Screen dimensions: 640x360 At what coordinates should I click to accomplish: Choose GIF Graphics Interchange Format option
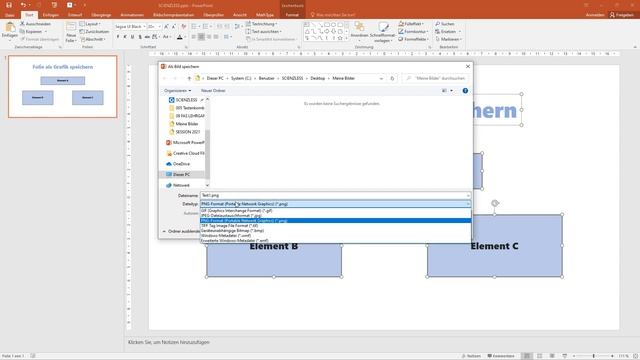click(x=335, y=211)
